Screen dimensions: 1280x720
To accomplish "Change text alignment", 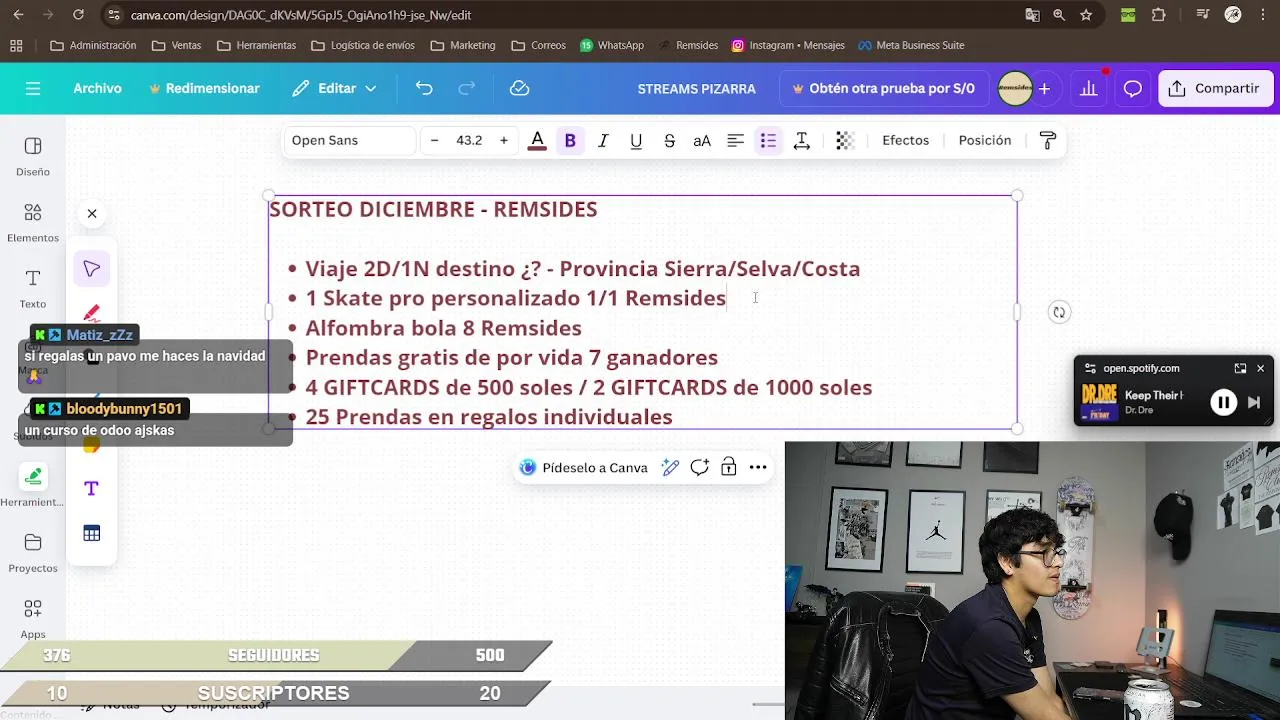I will tap(735, 140).
